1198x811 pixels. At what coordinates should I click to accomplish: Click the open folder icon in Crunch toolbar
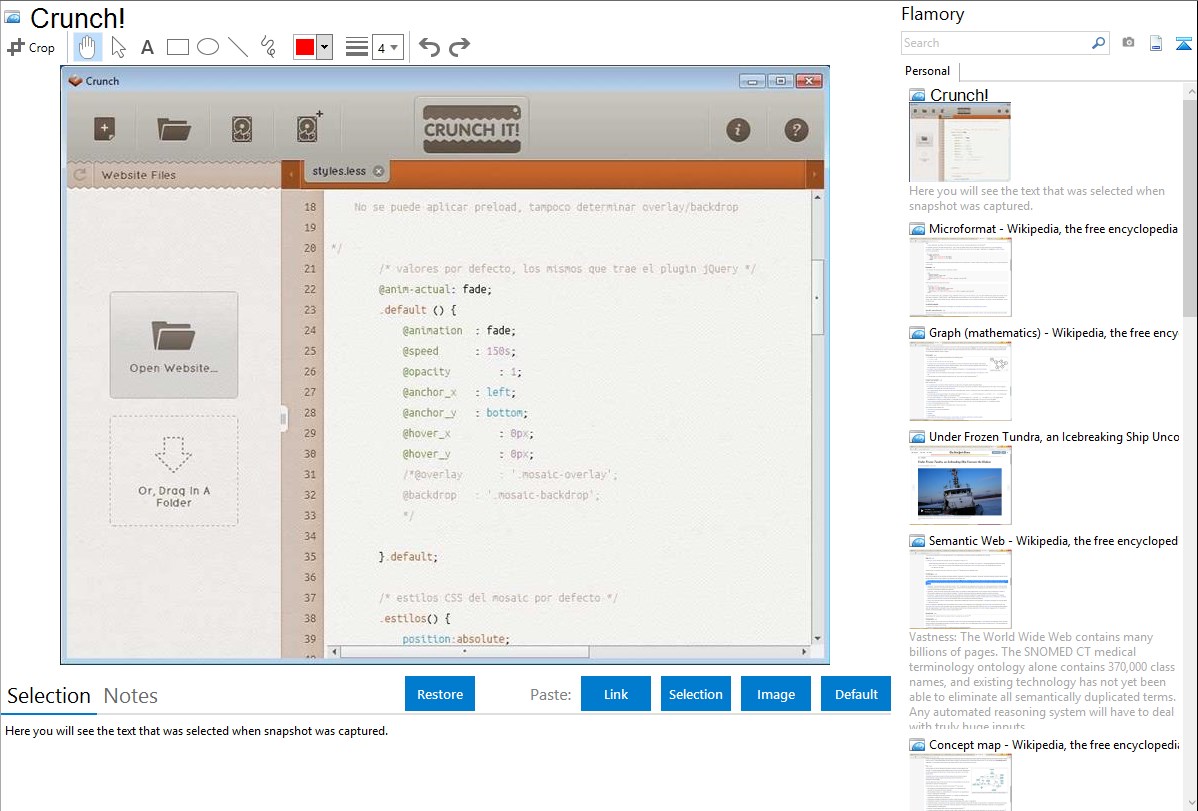click(x=174, y=129)
